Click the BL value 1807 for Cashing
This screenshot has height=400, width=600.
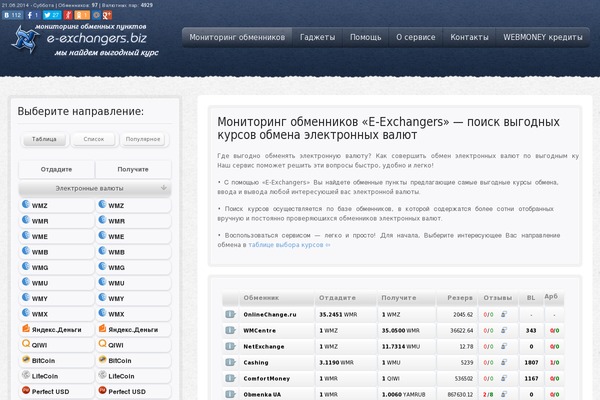tap(531, 362)
